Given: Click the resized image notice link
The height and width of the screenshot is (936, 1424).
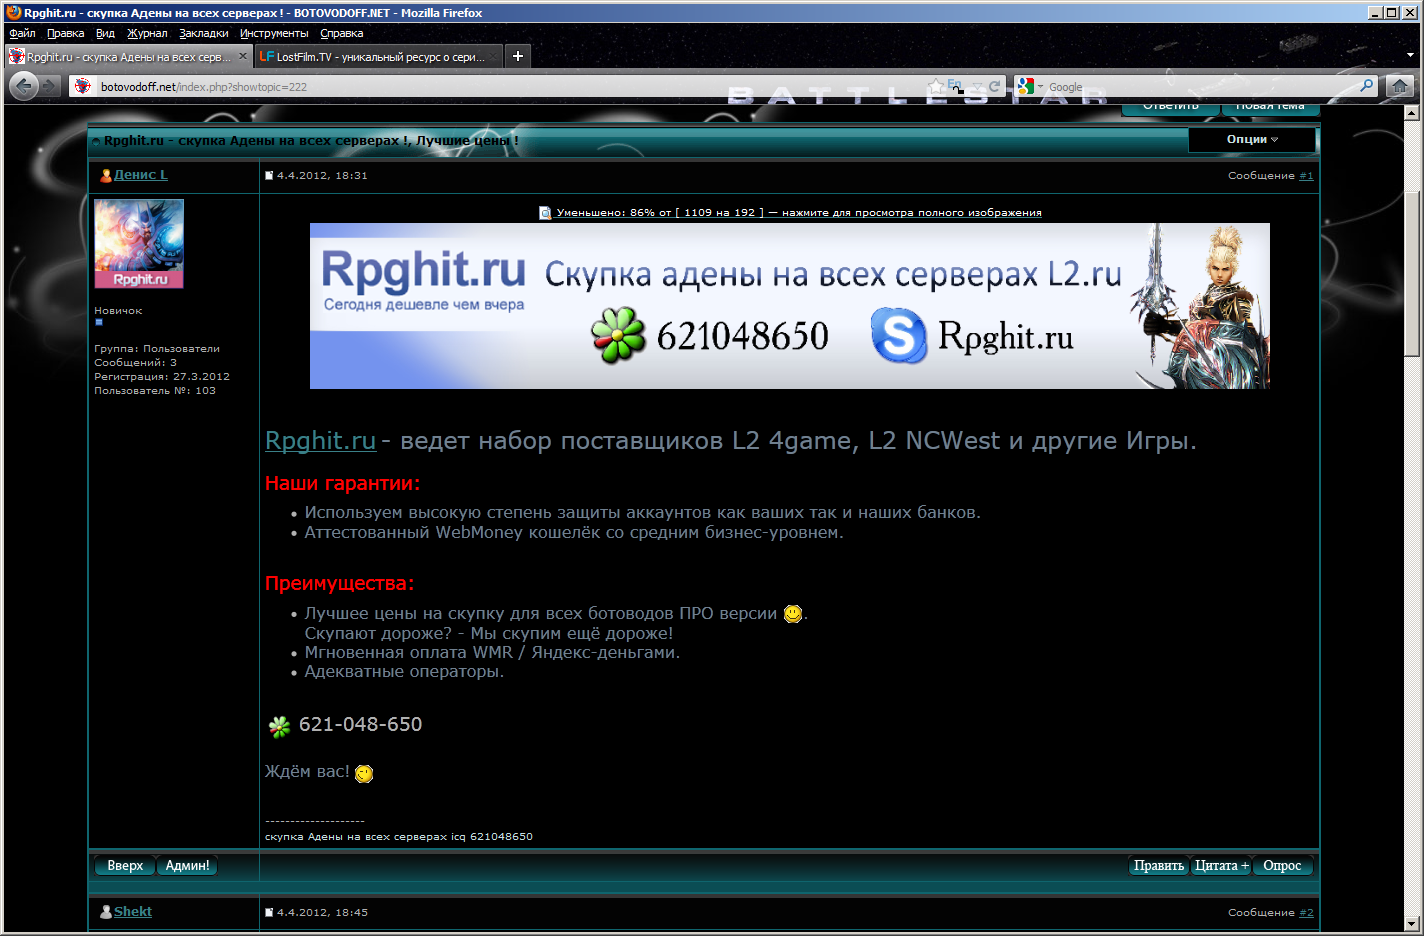Looking at the screenshot, I should tap(798, 212).
